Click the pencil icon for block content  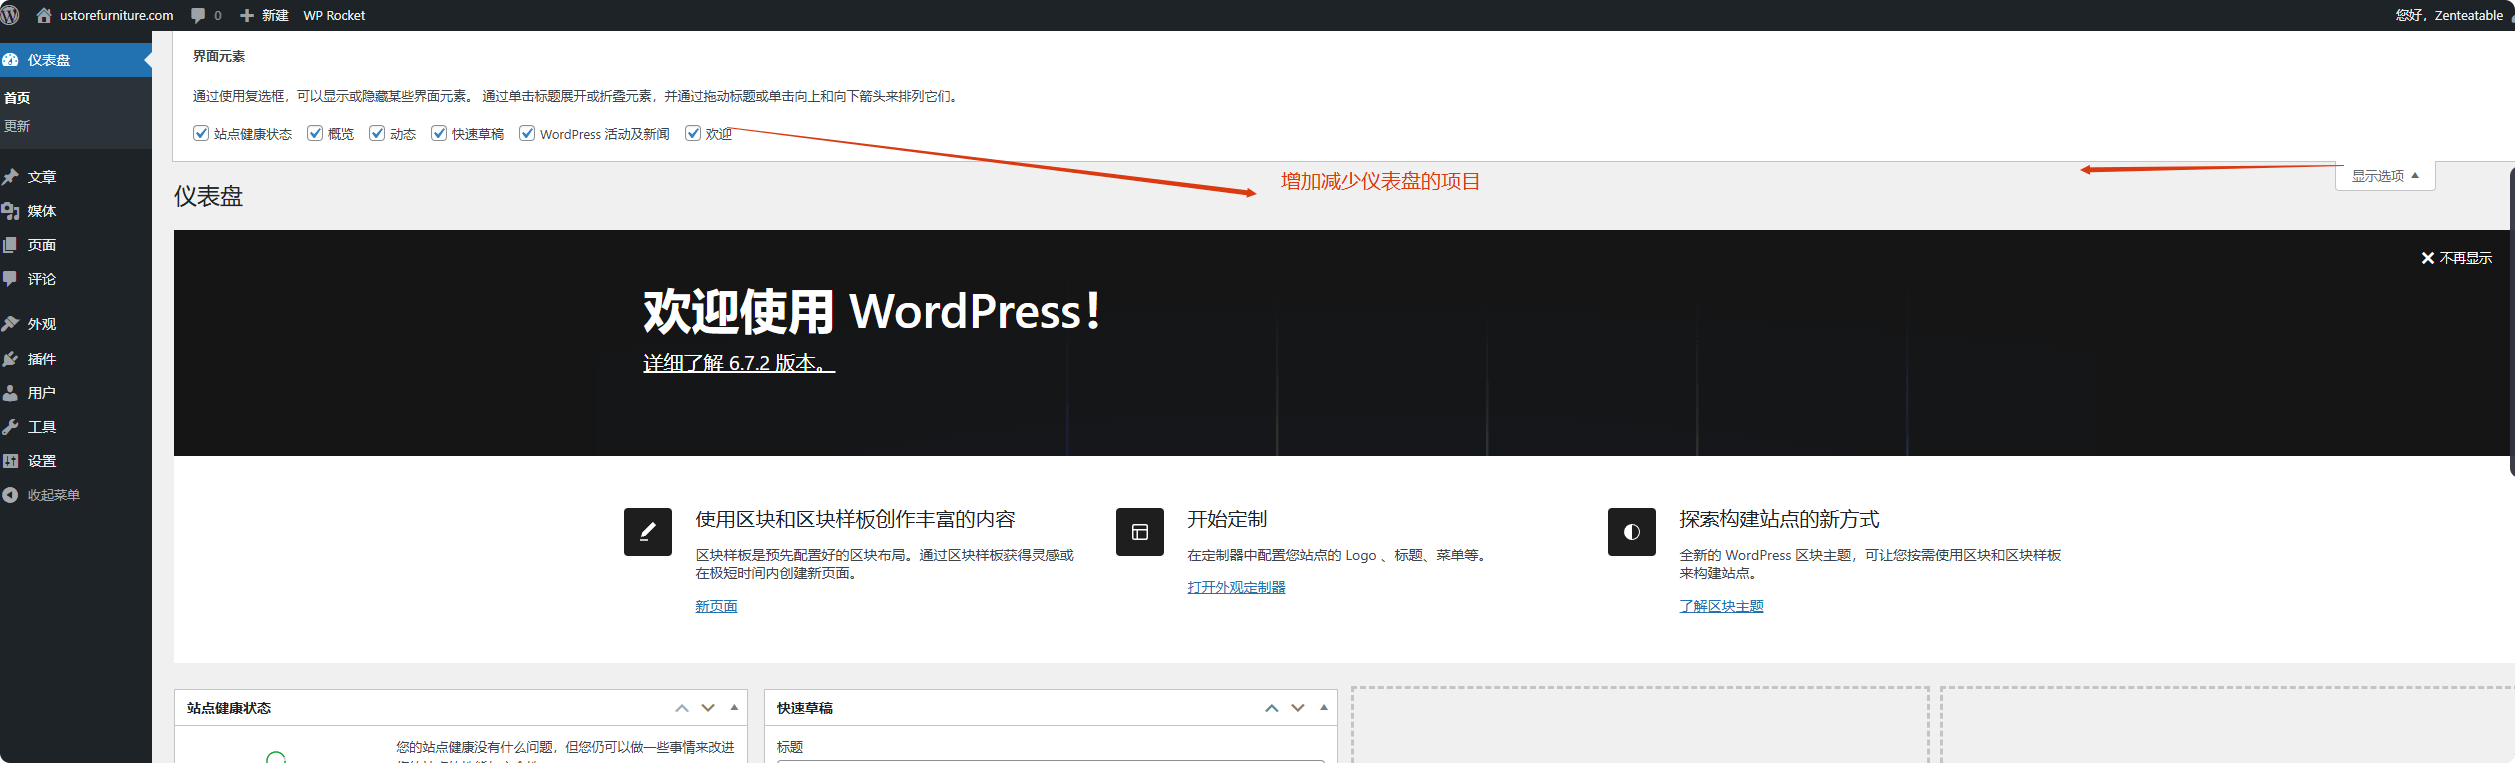point(648,532)
